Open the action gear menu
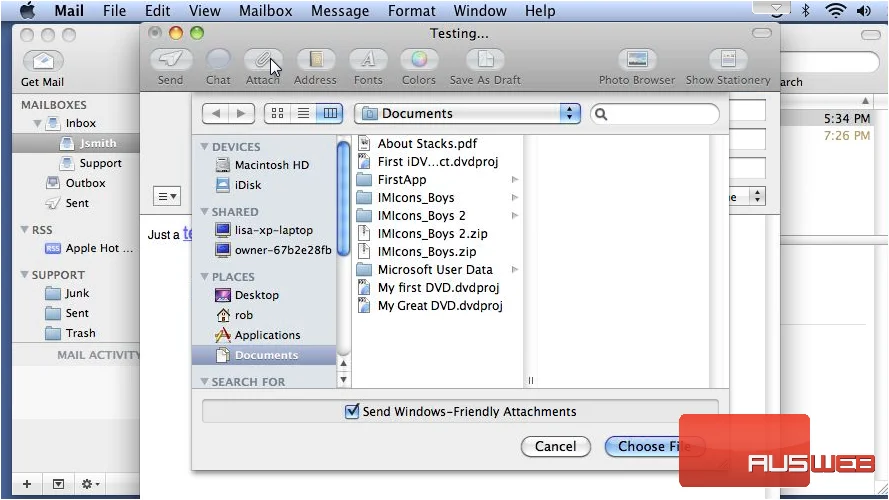This screenshot has width=889, height=500. click(90, 484)
